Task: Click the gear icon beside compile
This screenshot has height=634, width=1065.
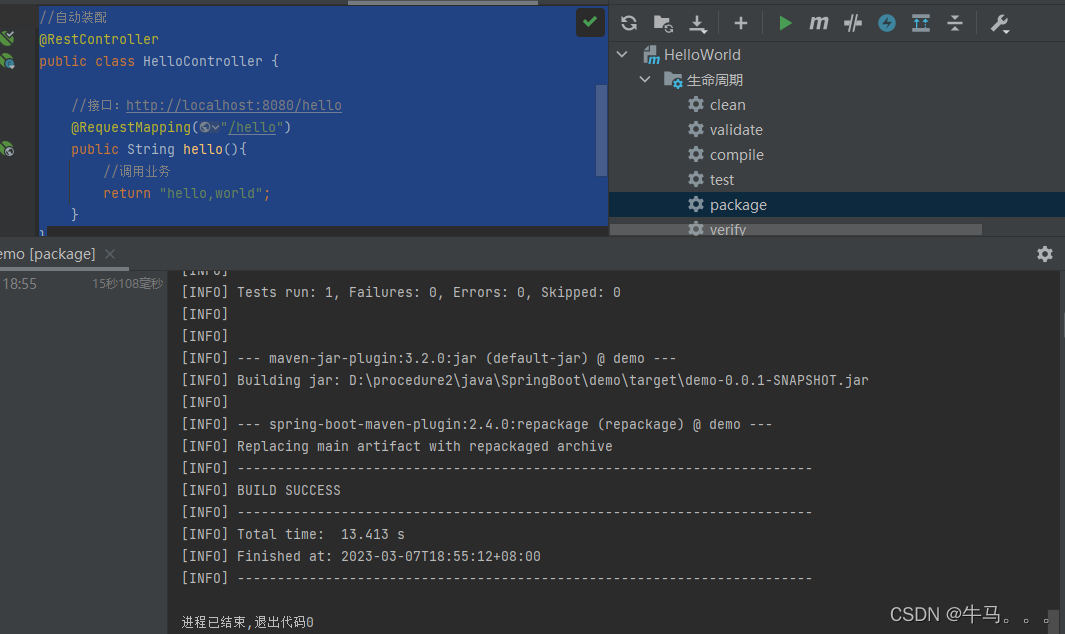Action: pos(696,154)
